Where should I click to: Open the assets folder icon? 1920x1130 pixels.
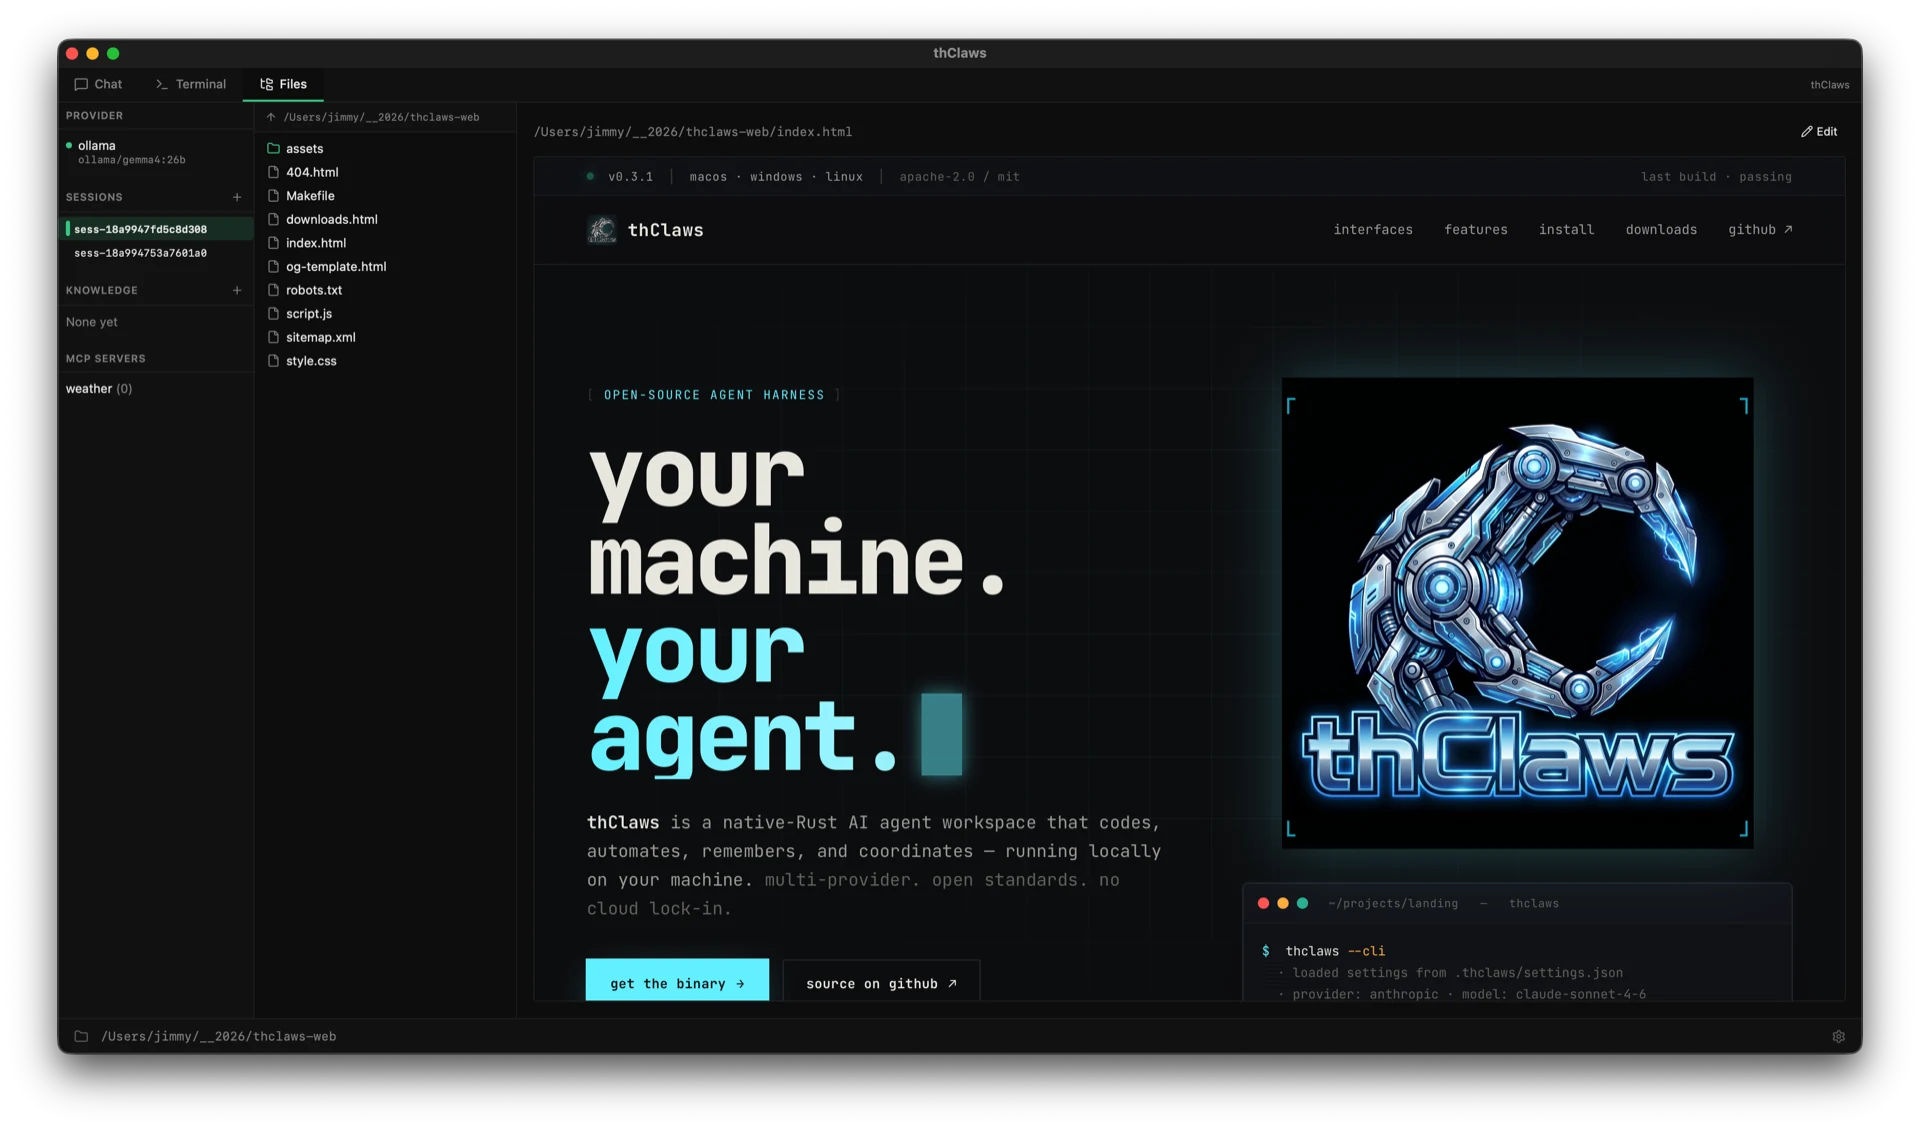point(274,148)
